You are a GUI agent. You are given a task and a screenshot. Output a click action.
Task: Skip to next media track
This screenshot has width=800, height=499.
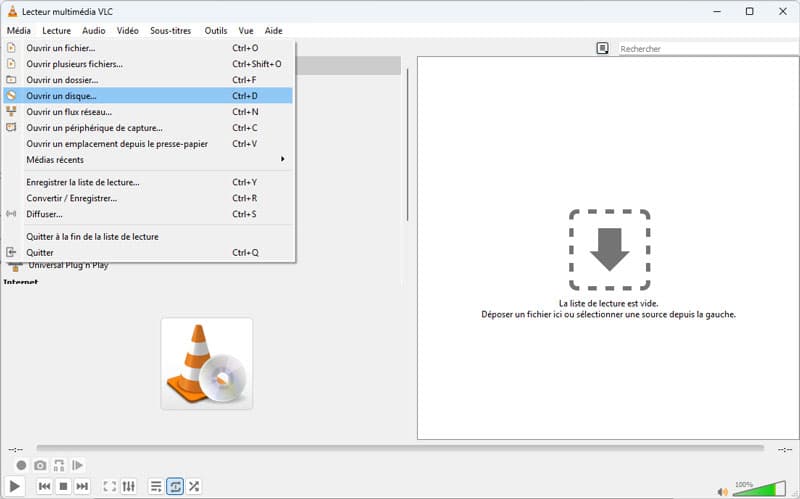82,486
